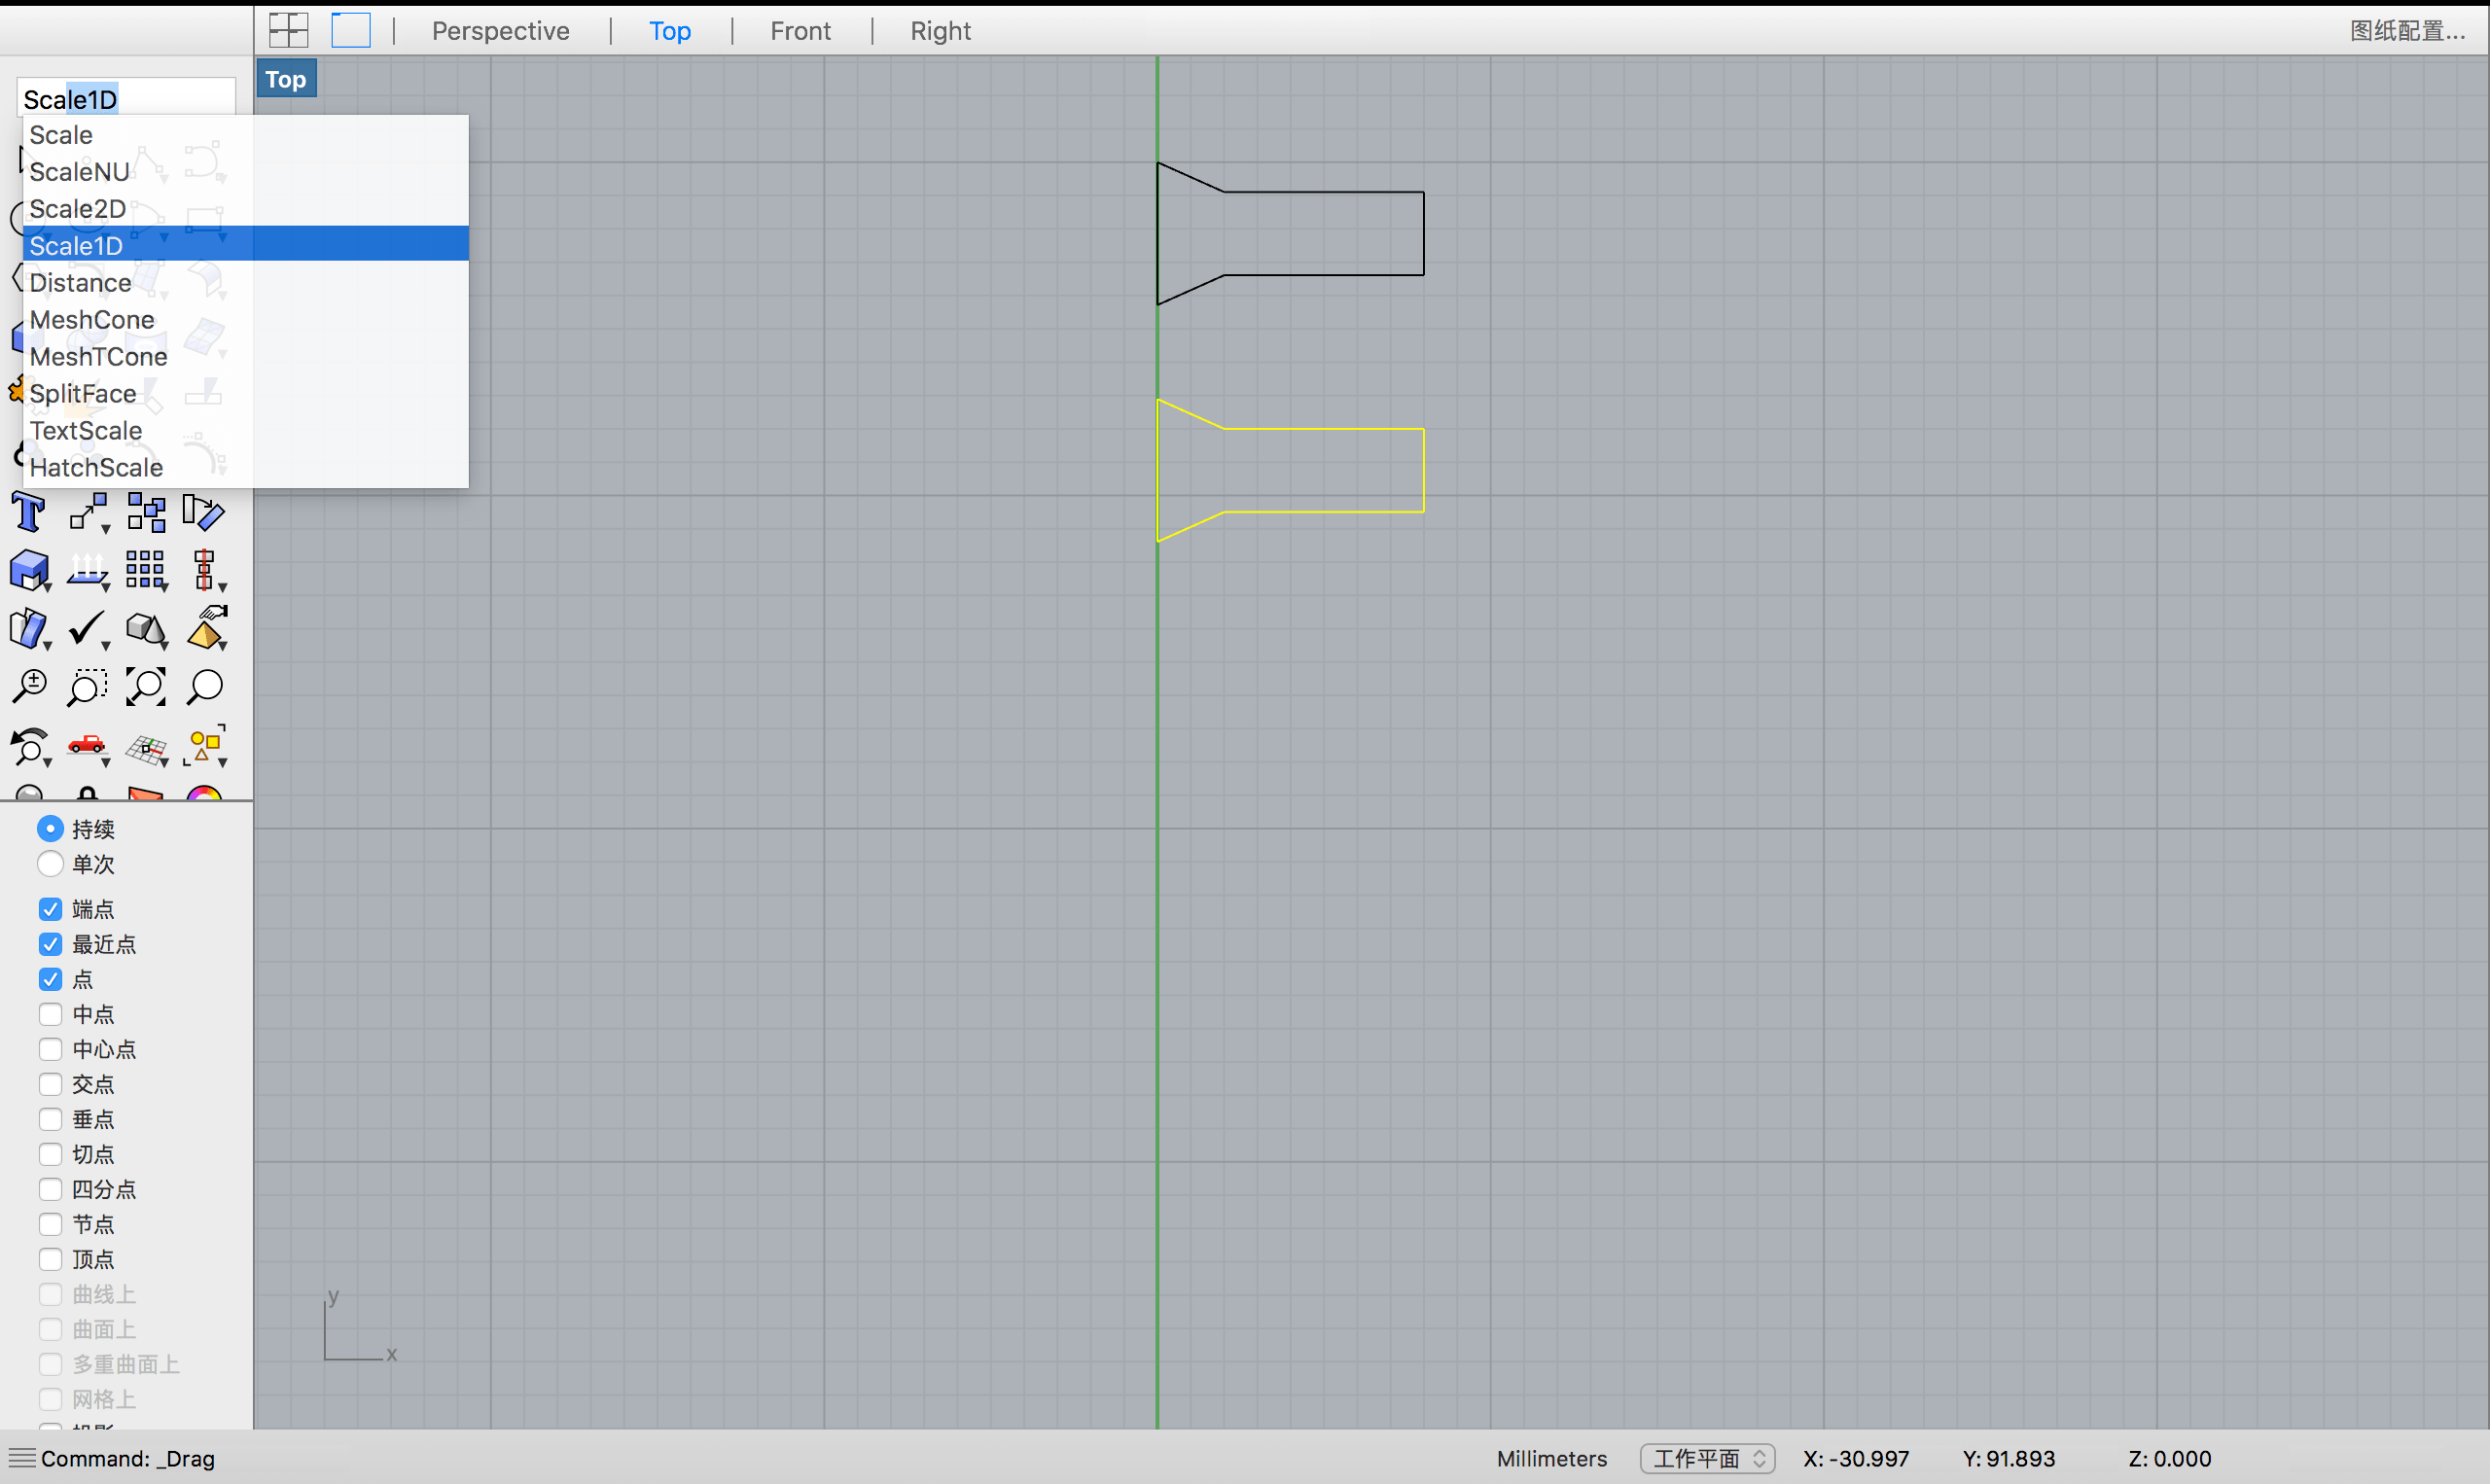Uncheck the 最近点 nearest snap

pos(50,944)
